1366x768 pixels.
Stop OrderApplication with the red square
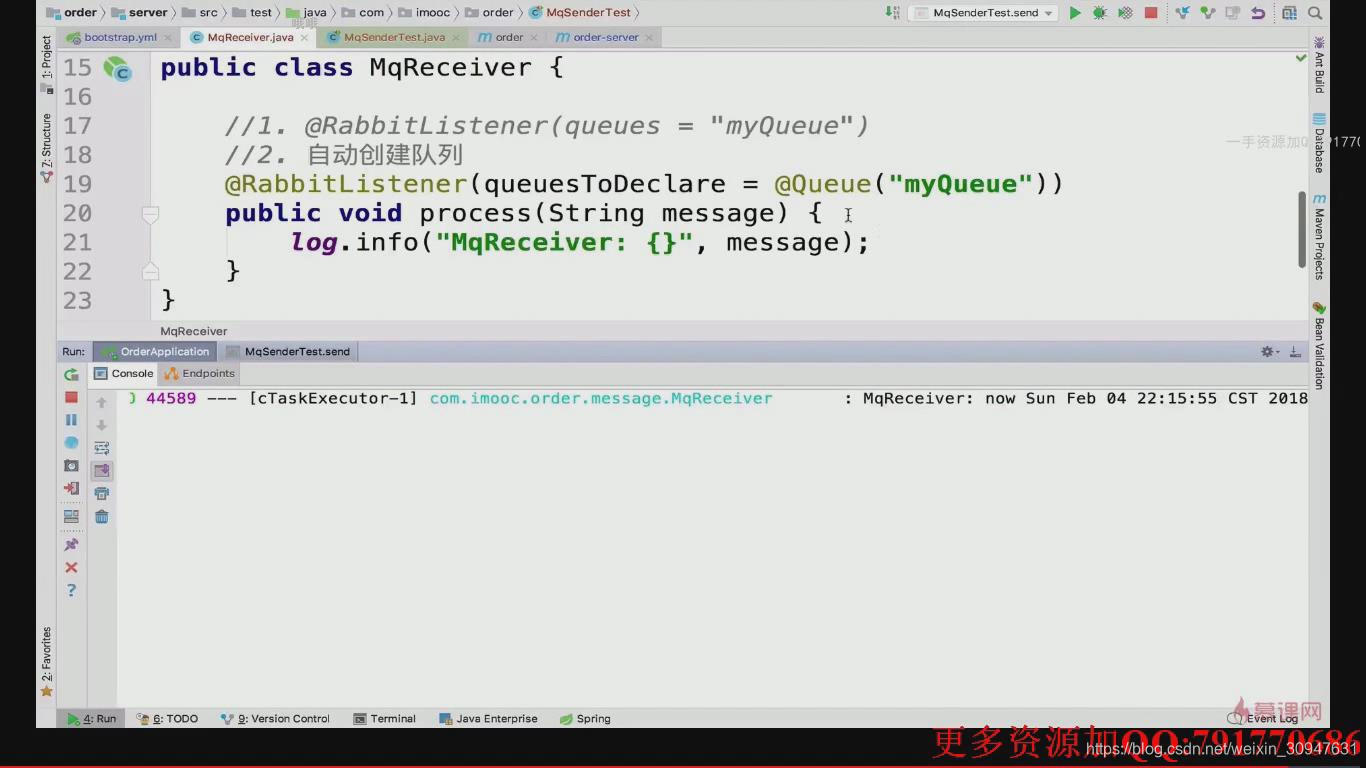coord(71,397)
